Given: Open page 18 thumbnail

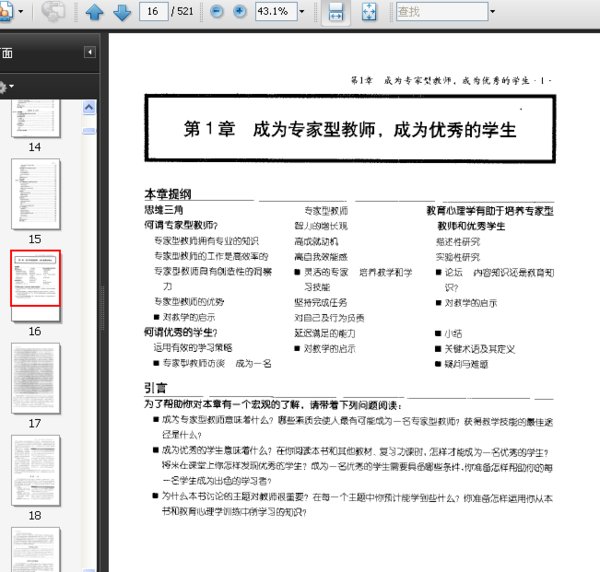Looking at the screenshot, I should point(35,469).
